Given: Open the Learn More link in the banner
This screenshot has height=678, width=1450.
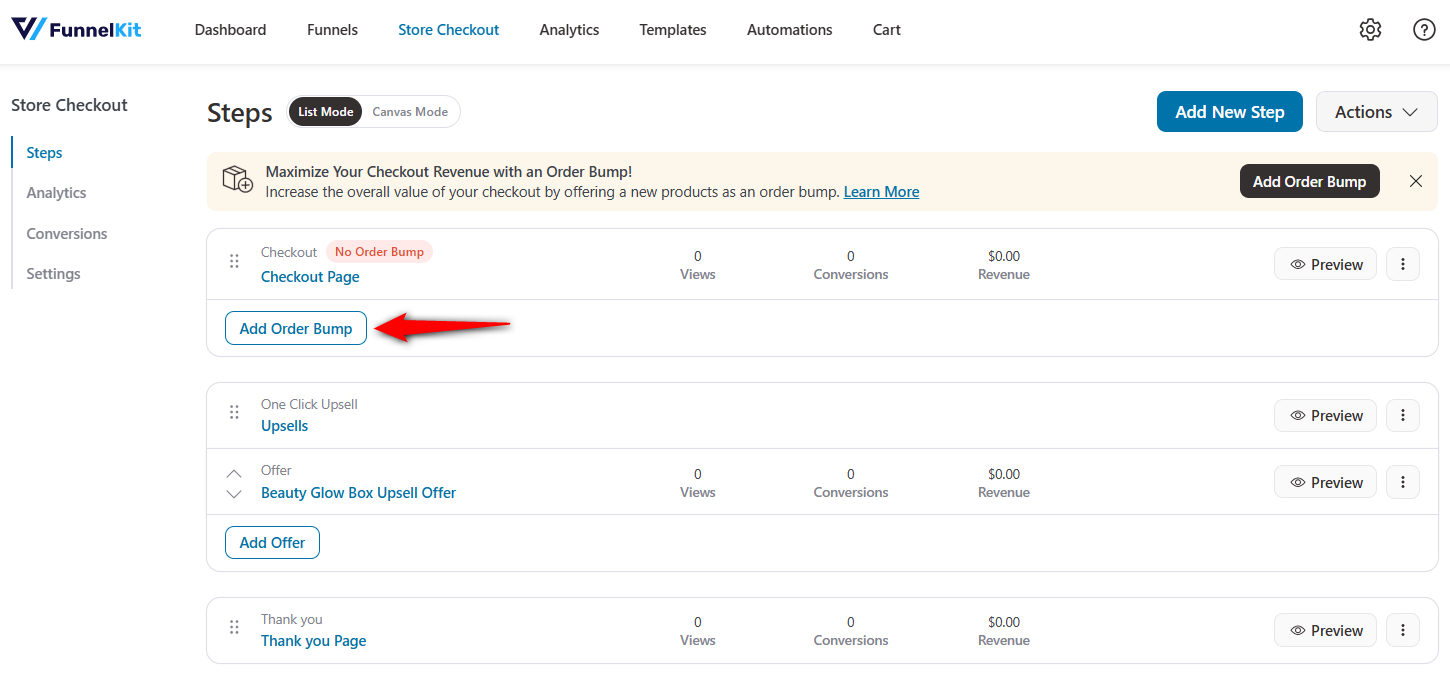Looking at the screenshot, I should tap(881, 191).
